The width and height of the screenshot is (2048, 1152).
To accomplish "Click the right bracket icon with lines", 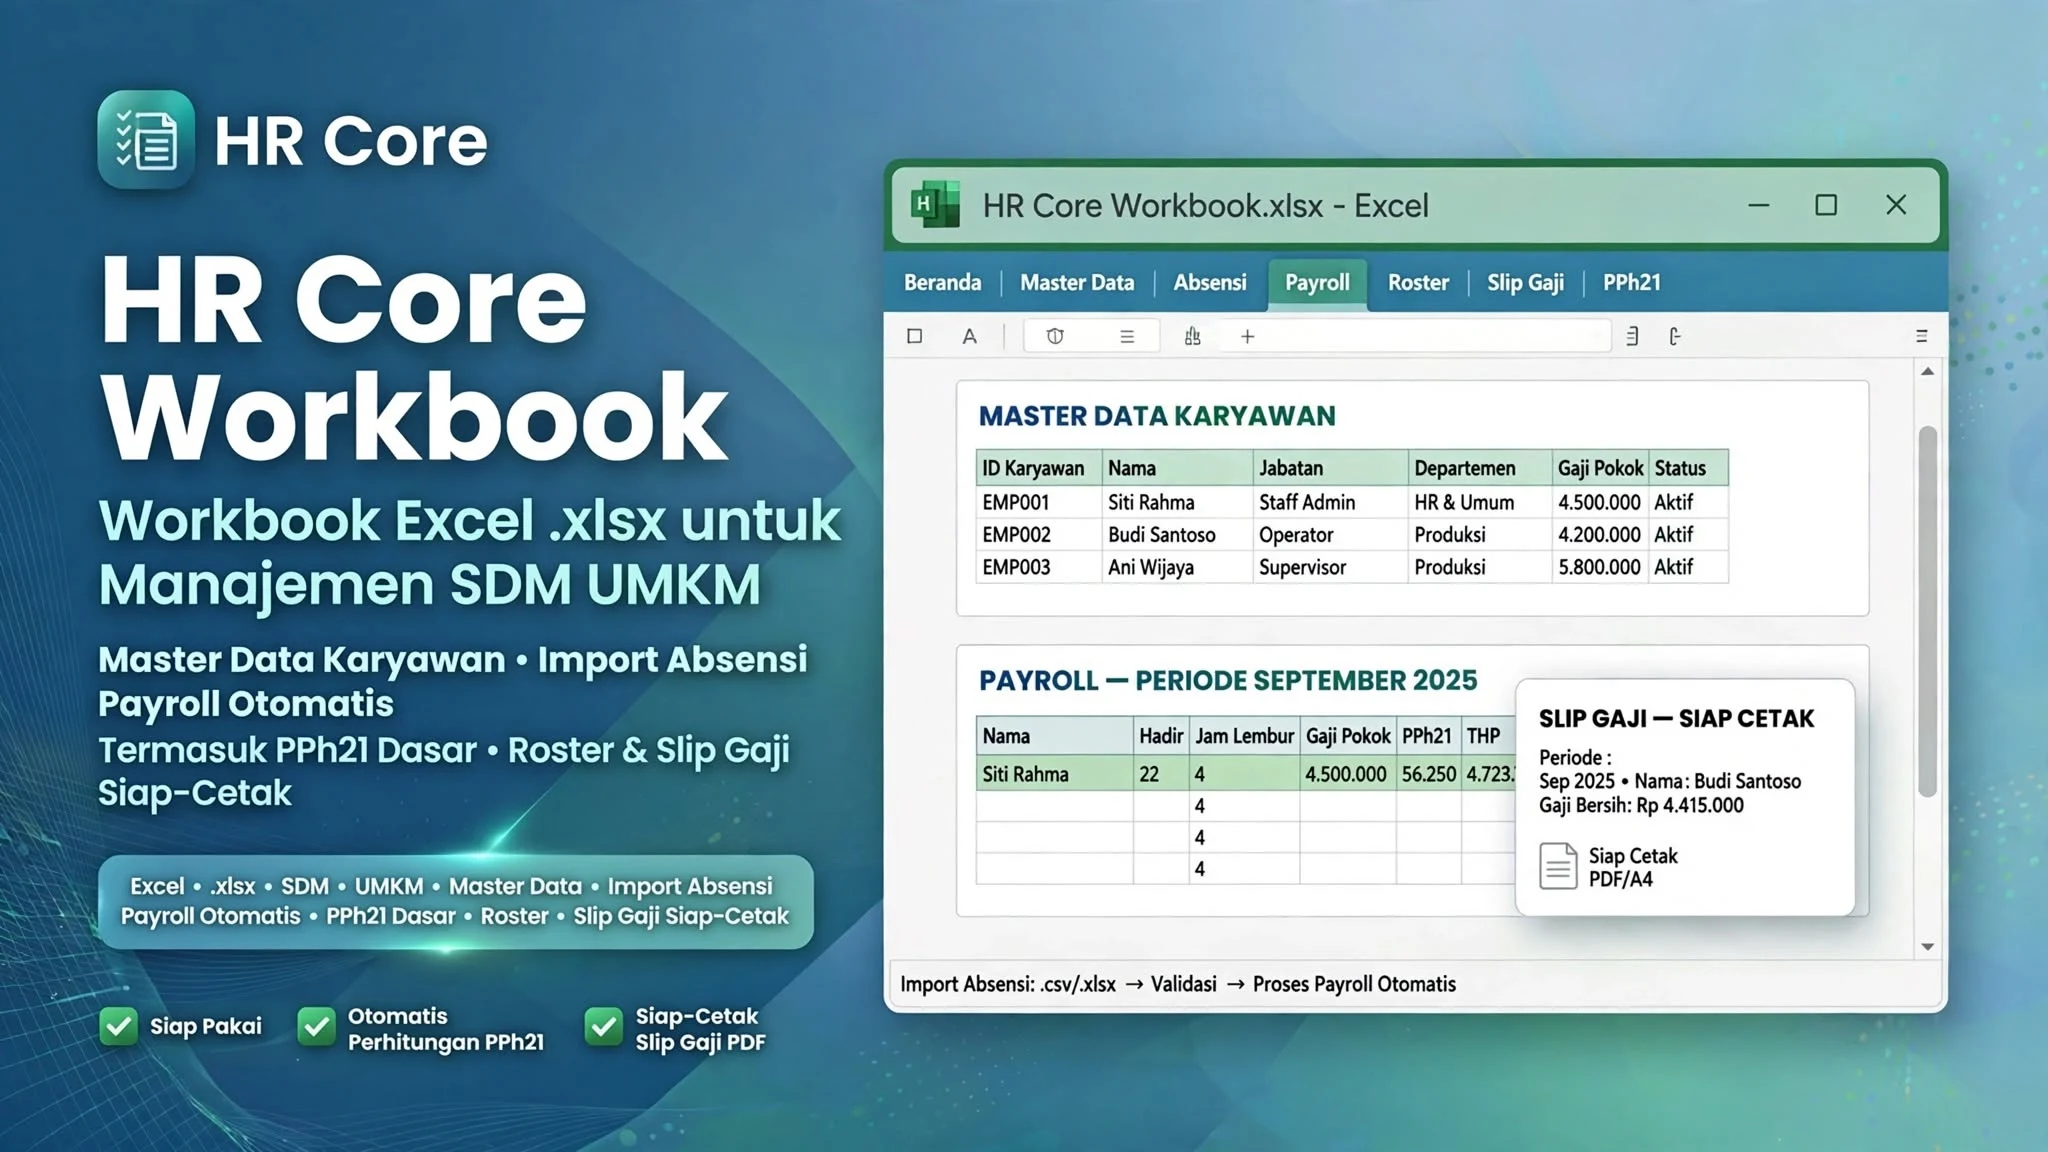I will click(1632, 336).
